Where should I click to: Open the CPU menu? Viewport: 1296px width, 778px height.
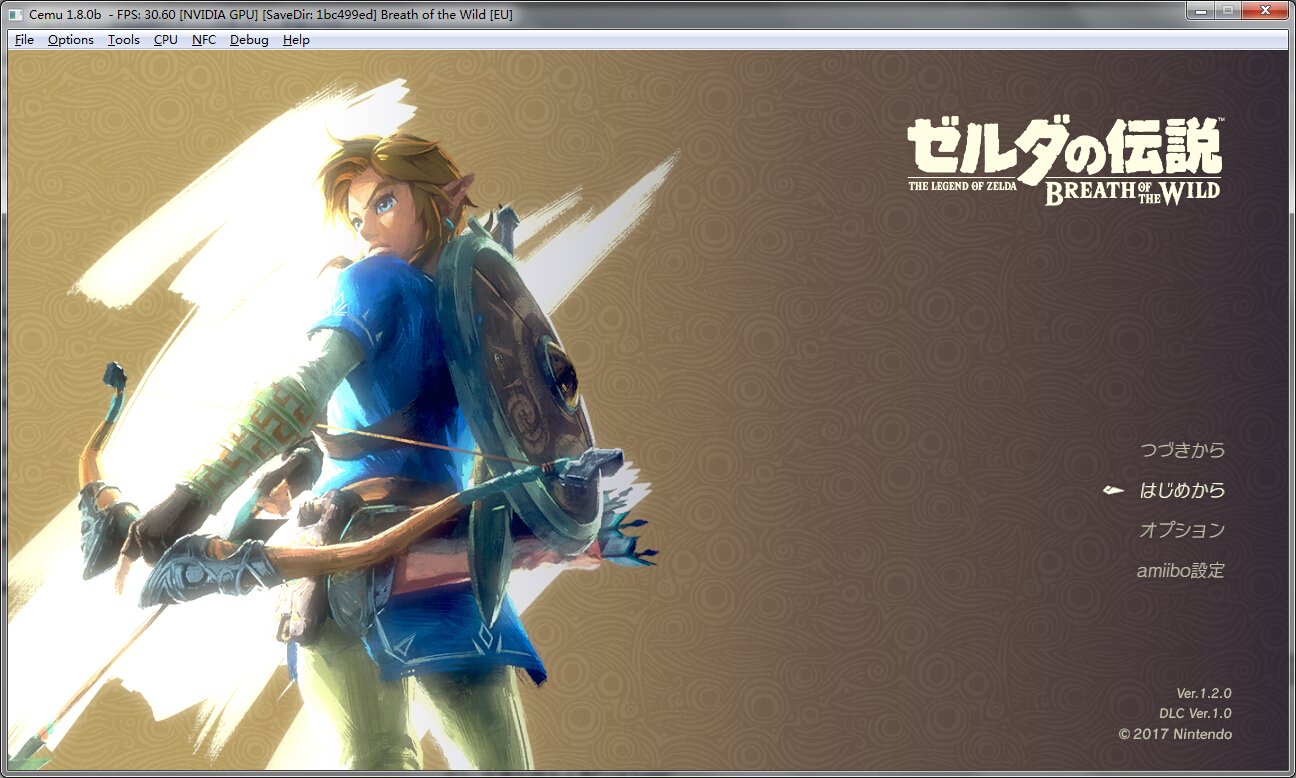point(165,39)
